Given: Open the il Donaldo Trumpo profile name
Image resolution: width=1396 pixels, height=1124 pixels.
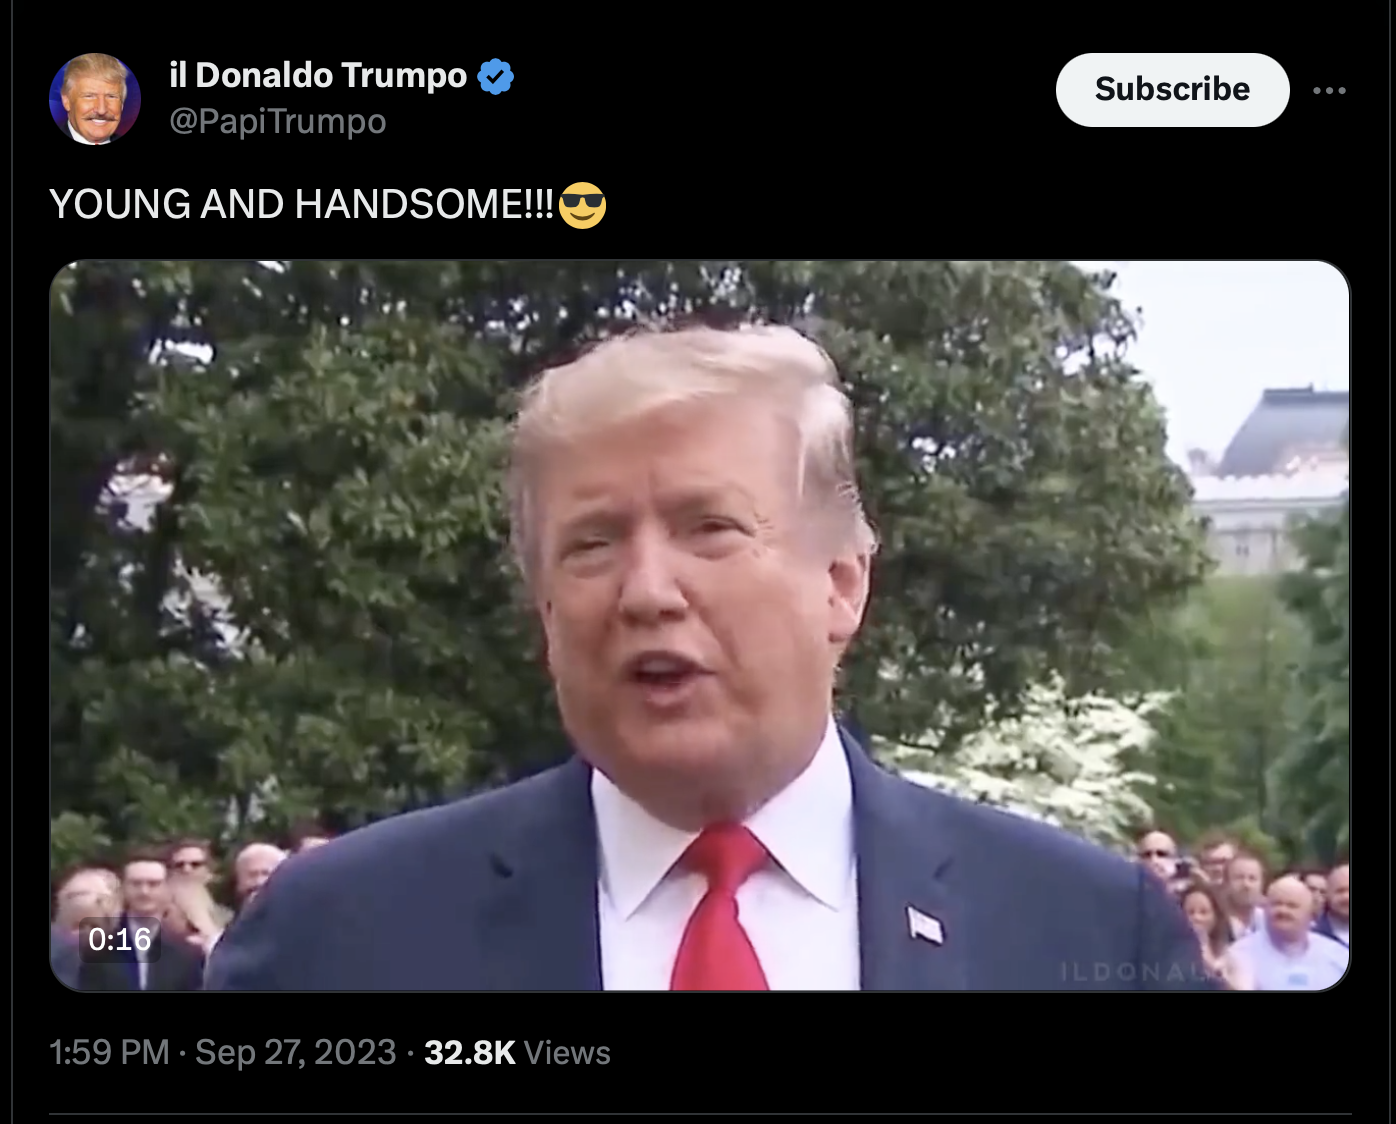Looking at the screenshot, I should (318, 75).
